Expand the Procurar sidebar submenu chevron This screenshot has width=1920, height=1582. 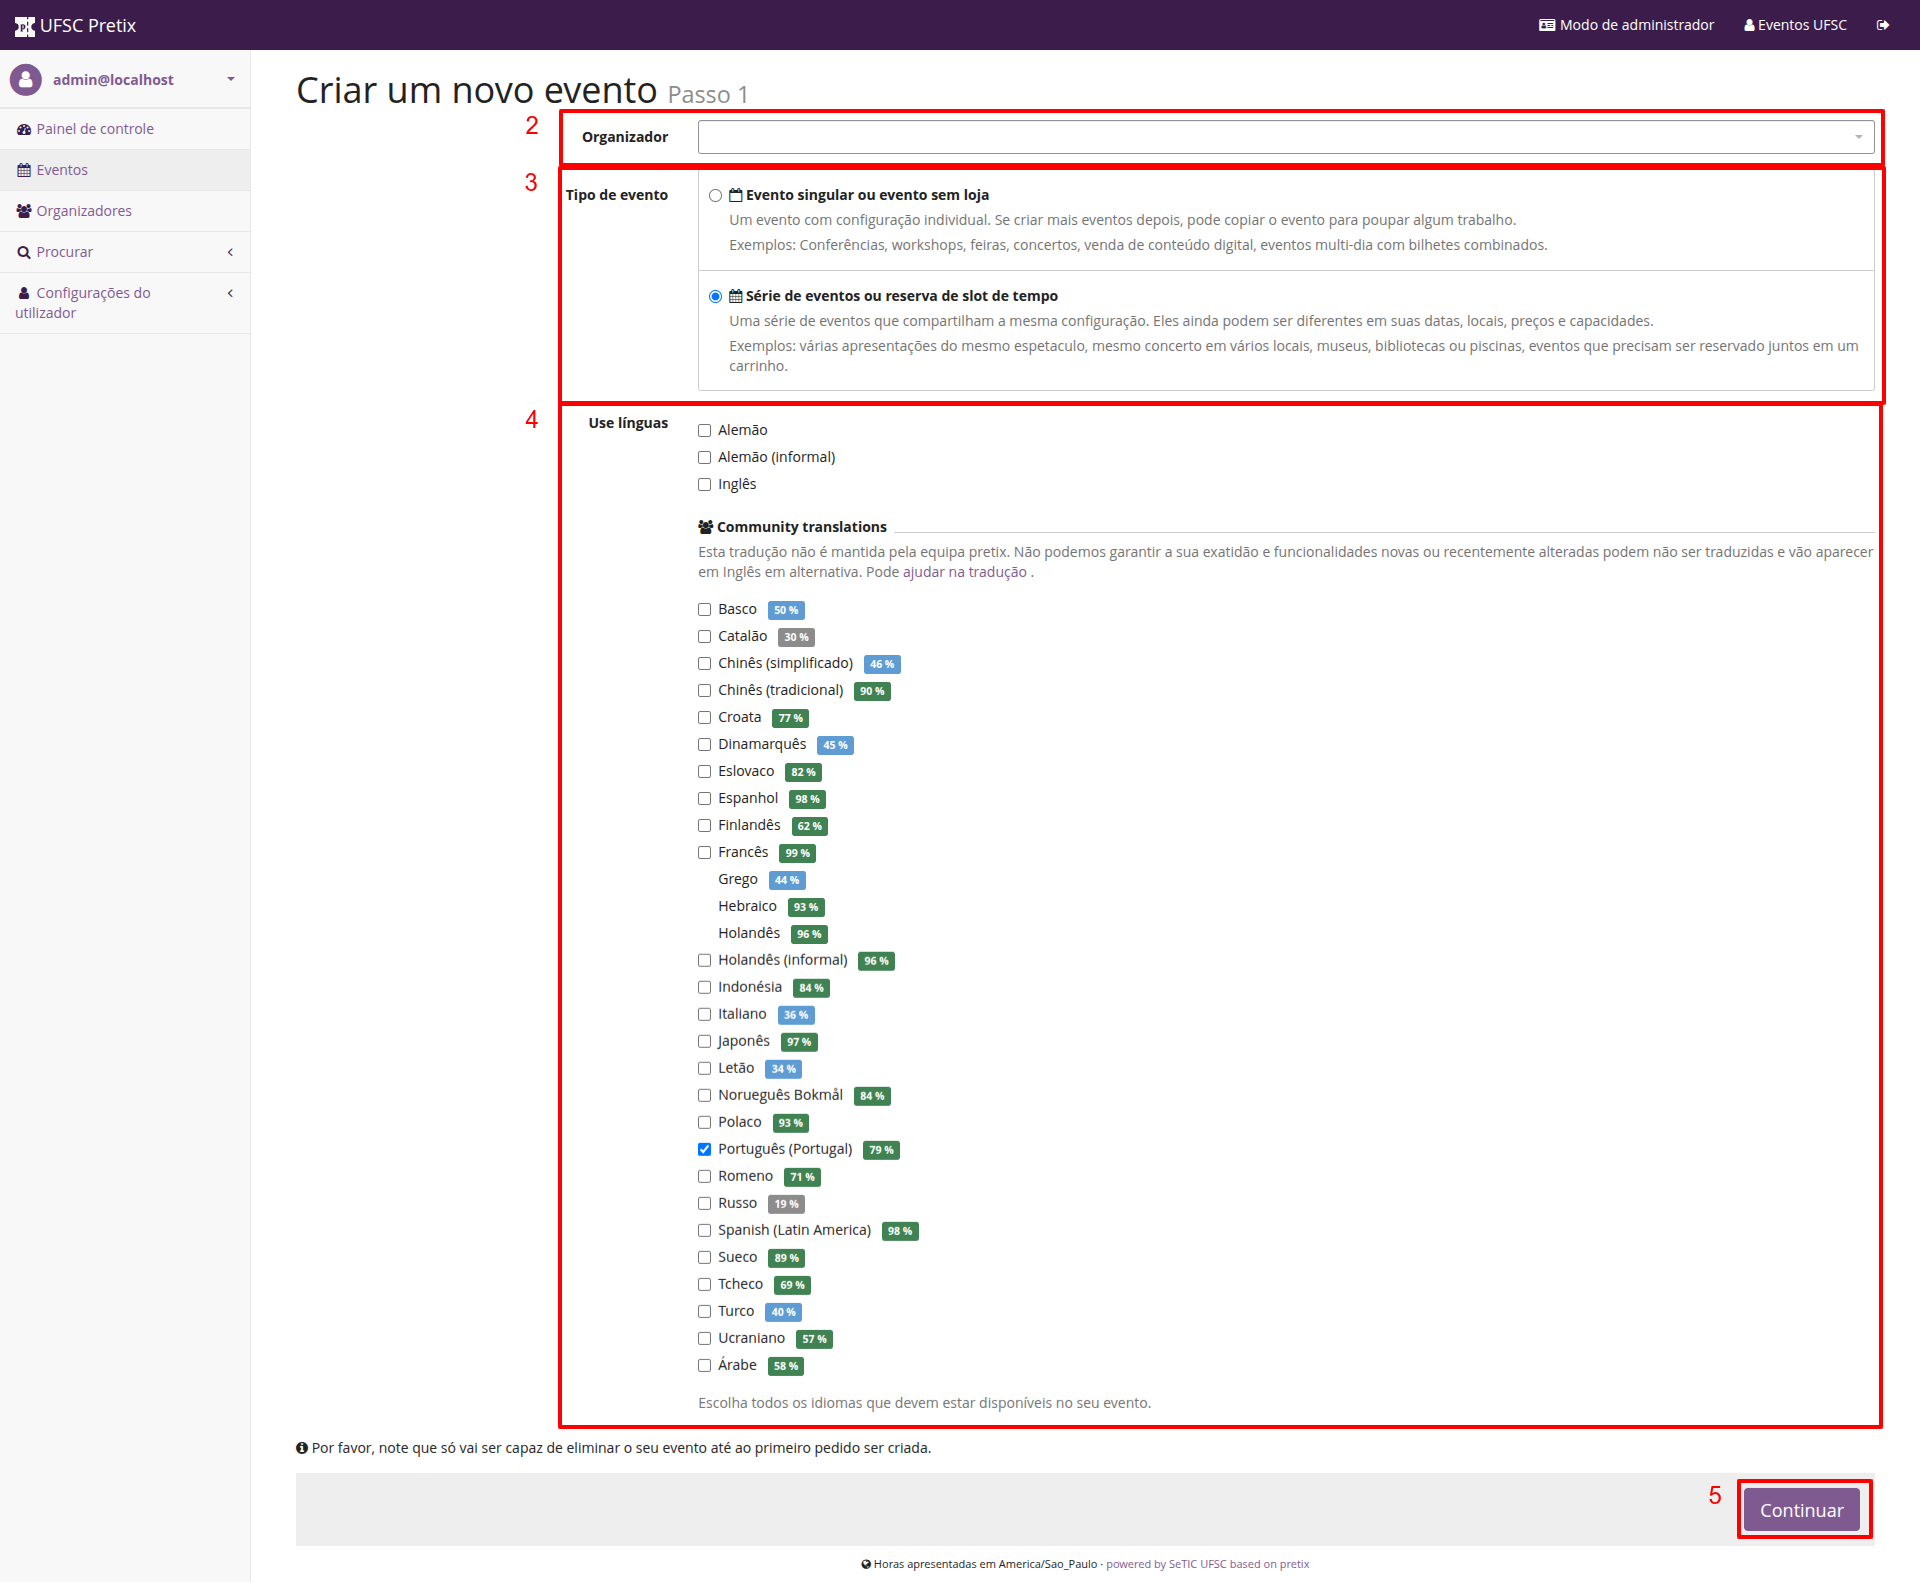(x=230, y=252)
